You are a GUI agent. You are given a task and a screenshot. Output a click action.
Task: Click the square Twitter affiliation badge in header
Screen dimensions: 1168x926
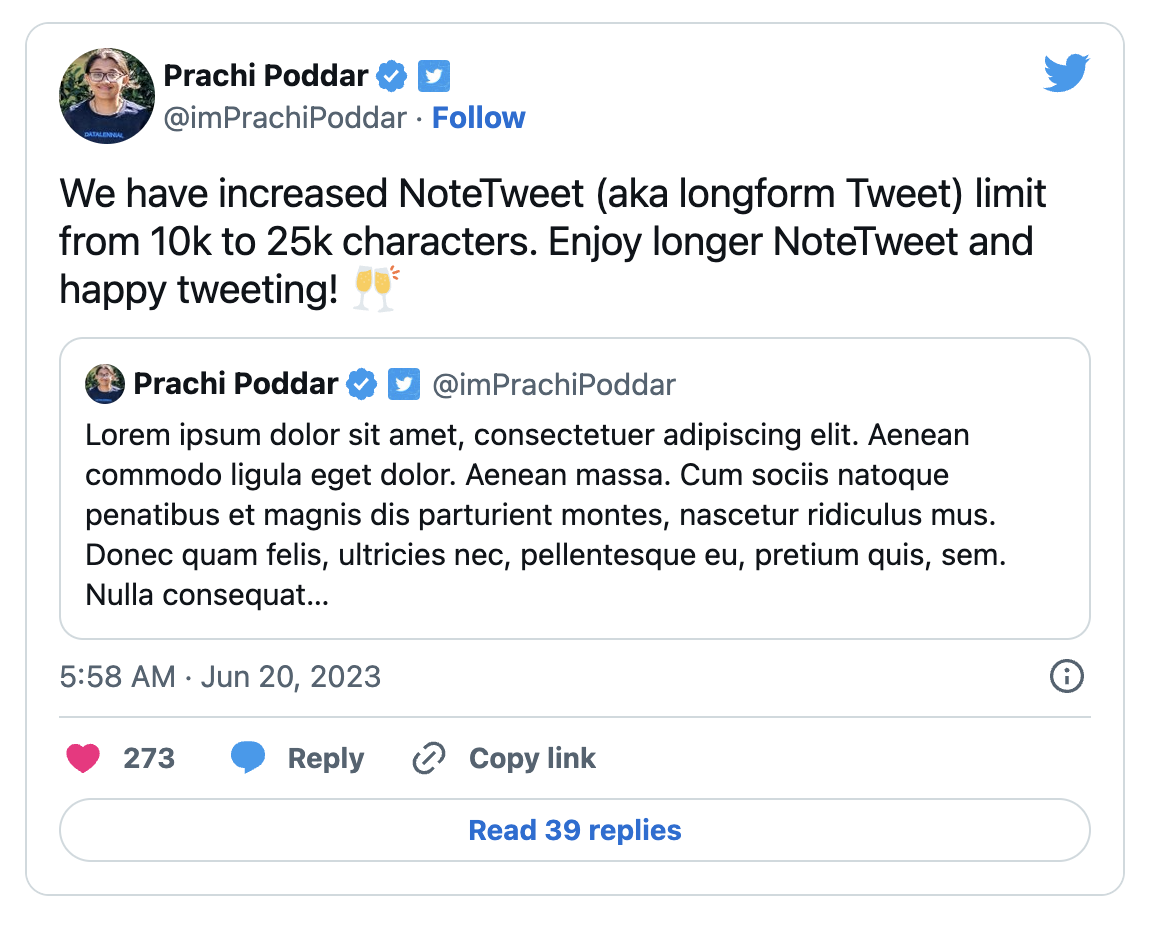(x=434, y=75)
